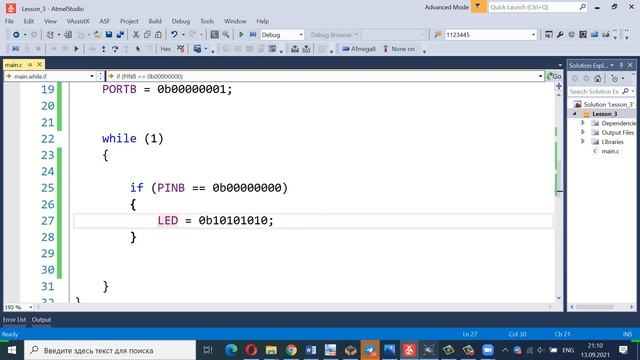Pin the Solution Explorer panel
This screenshot has width=640, height=360.
(x=621, y=65)
